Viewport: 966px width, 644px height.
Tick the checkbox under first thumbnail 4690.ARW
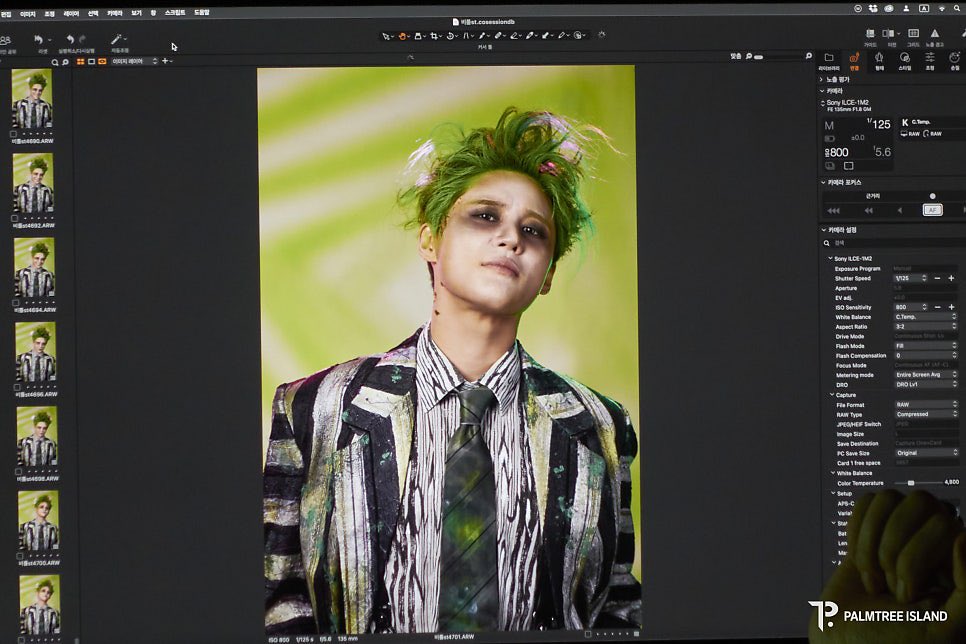click(x=14, y=134)
